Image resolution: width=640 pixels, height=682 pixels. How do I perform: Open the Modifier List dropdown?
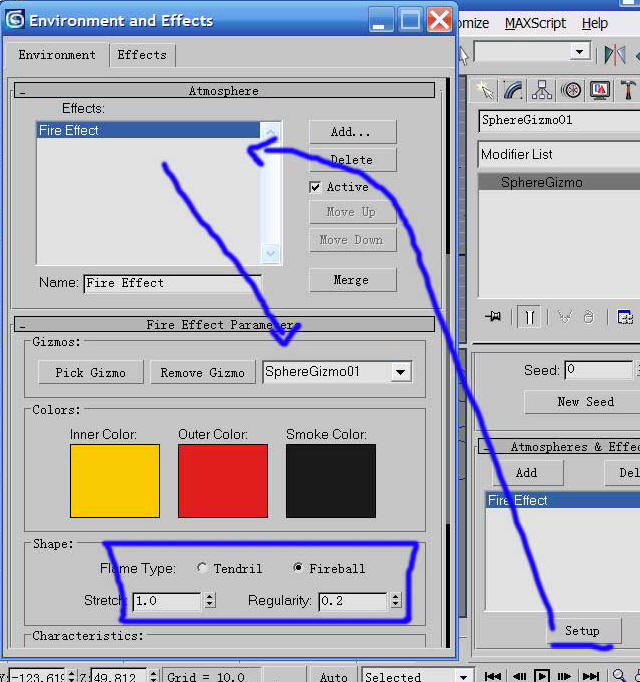pos(559,154)
